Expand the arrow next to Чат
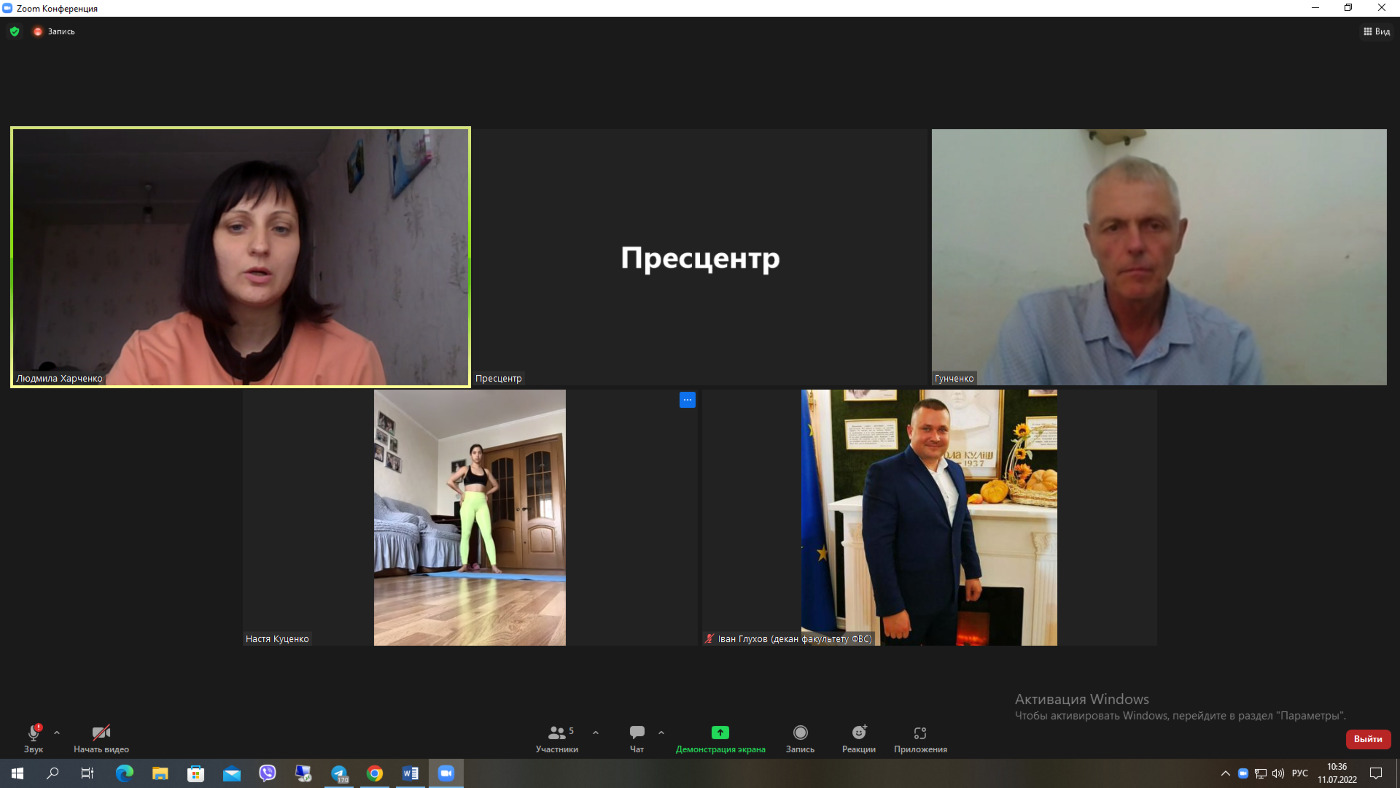 pyautogui.click(x=661, y=733)
